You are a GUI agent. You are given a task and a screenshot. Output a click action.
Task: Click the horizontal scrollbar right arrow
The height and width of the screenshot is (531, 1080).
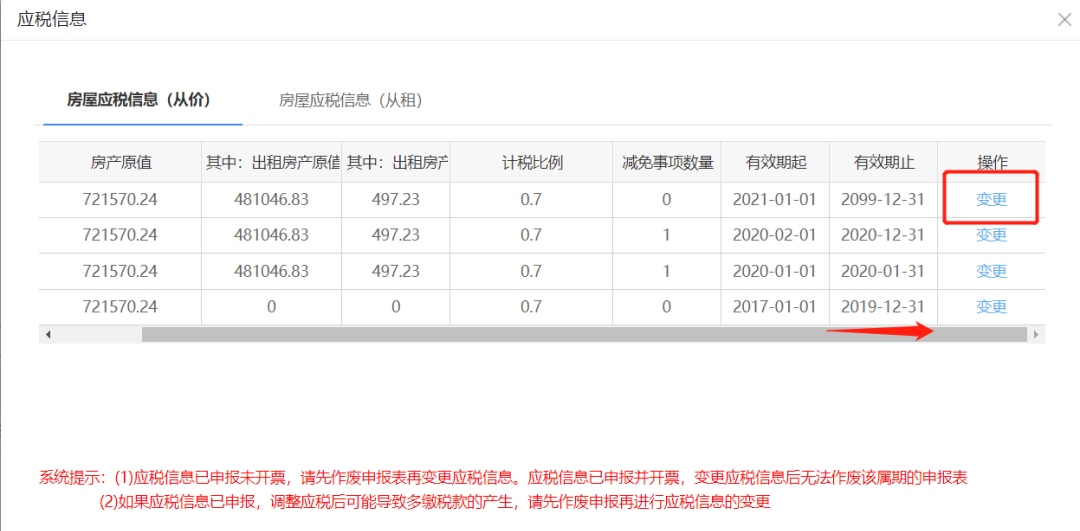[1035, 335]
